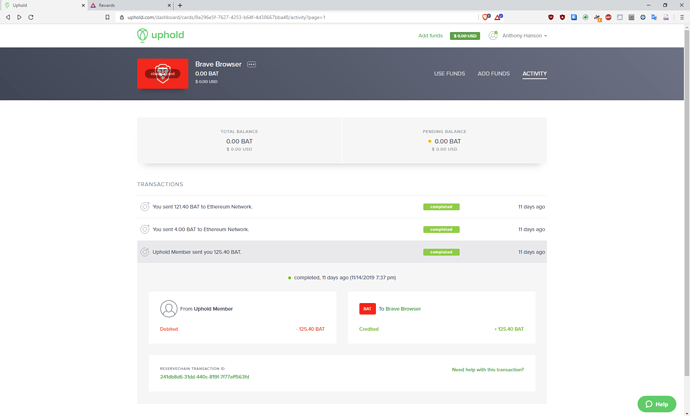Click the address bar URL field

click(297, 17)
